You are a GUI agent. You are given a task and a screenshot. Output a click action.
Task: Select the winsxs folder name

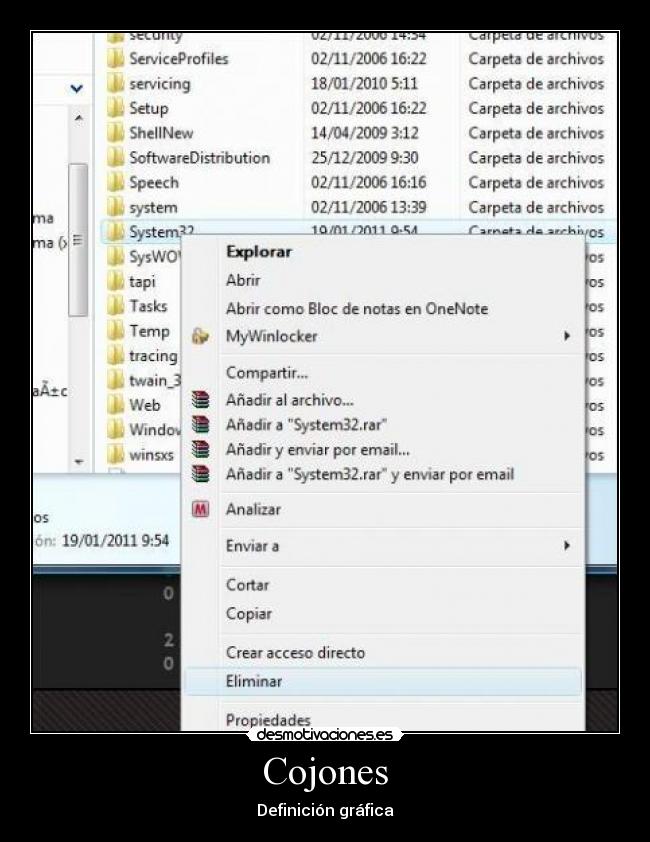tap(151, 455)
